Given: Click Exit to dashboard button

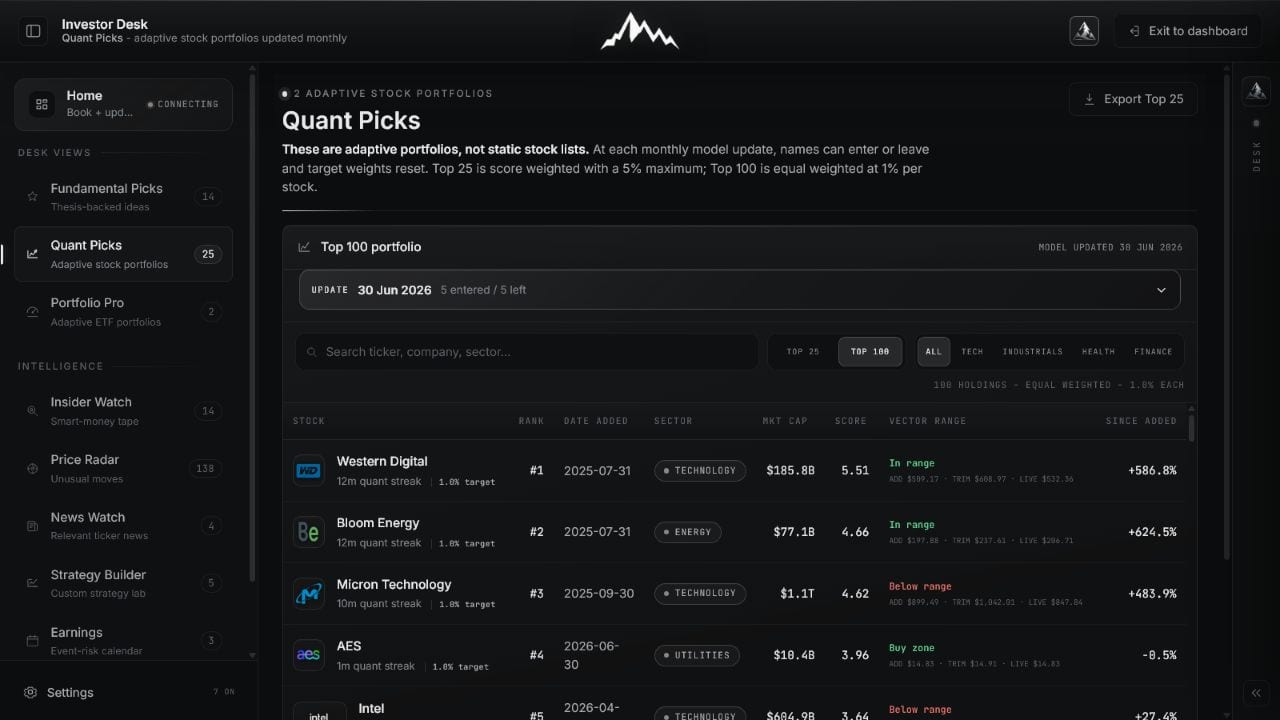Looking at the screenshot, I should 1188,31.
